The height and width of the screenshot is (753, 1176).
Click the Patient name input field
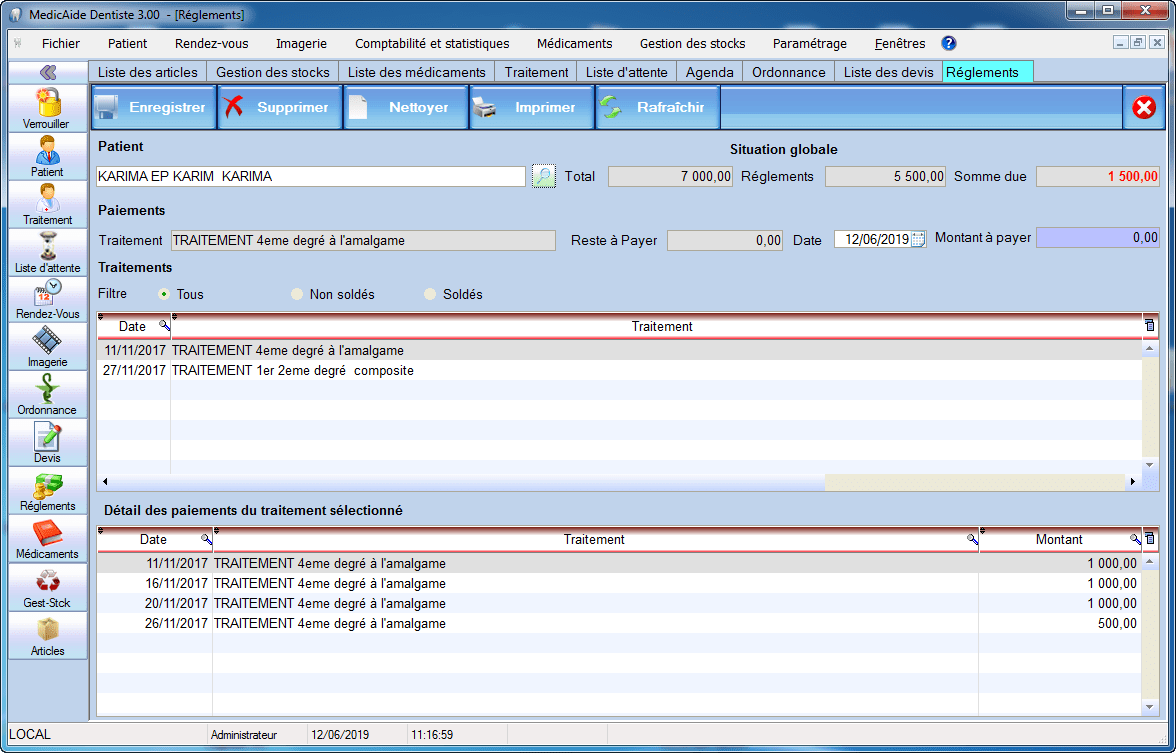coord(311,176)
